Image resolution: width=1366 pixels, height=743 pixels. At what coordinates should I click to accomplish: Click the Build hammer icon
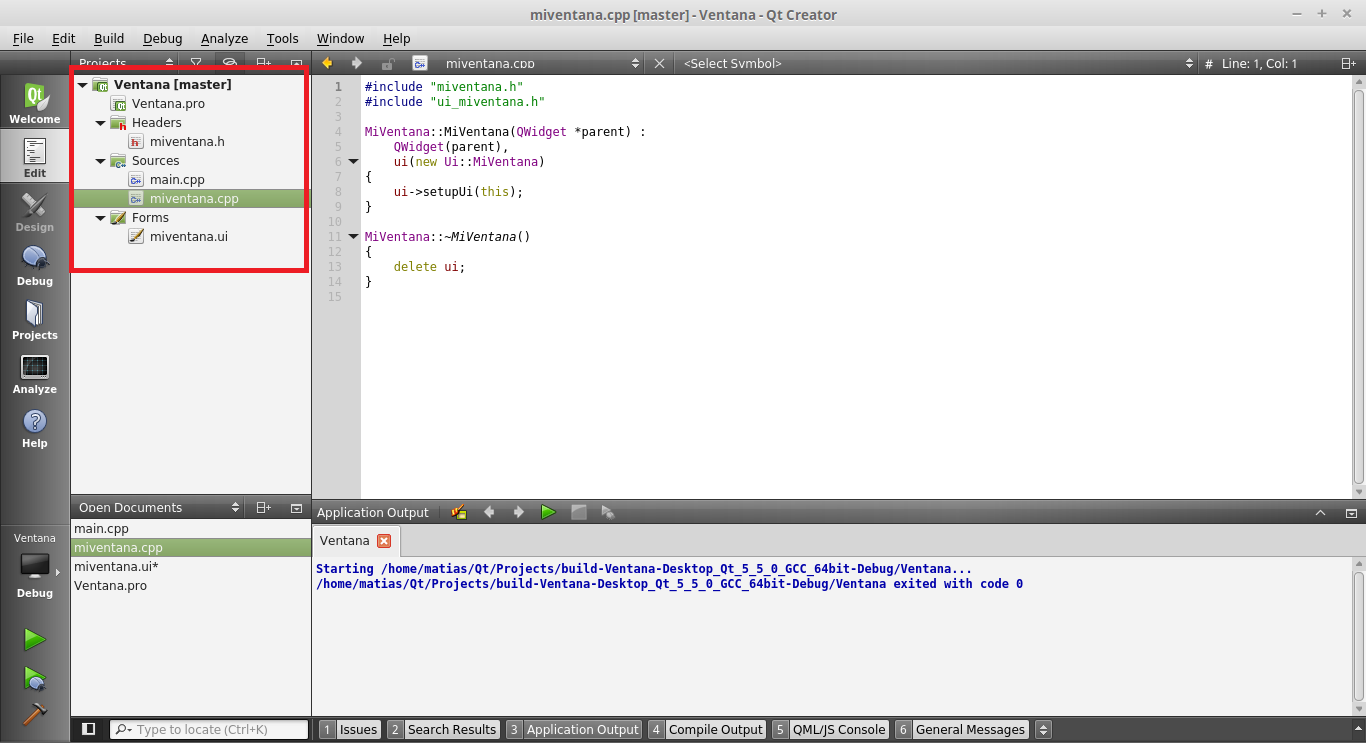pyautogui.click(x=35, y=714)
